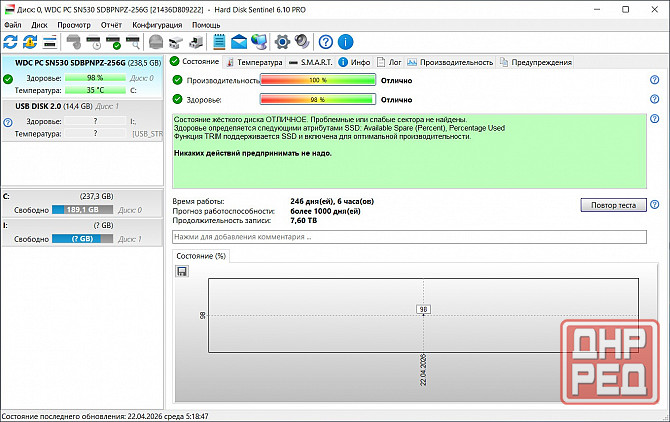Open the Температура tab
This screenshot has width=670, height=422.
tap(259, 62)
